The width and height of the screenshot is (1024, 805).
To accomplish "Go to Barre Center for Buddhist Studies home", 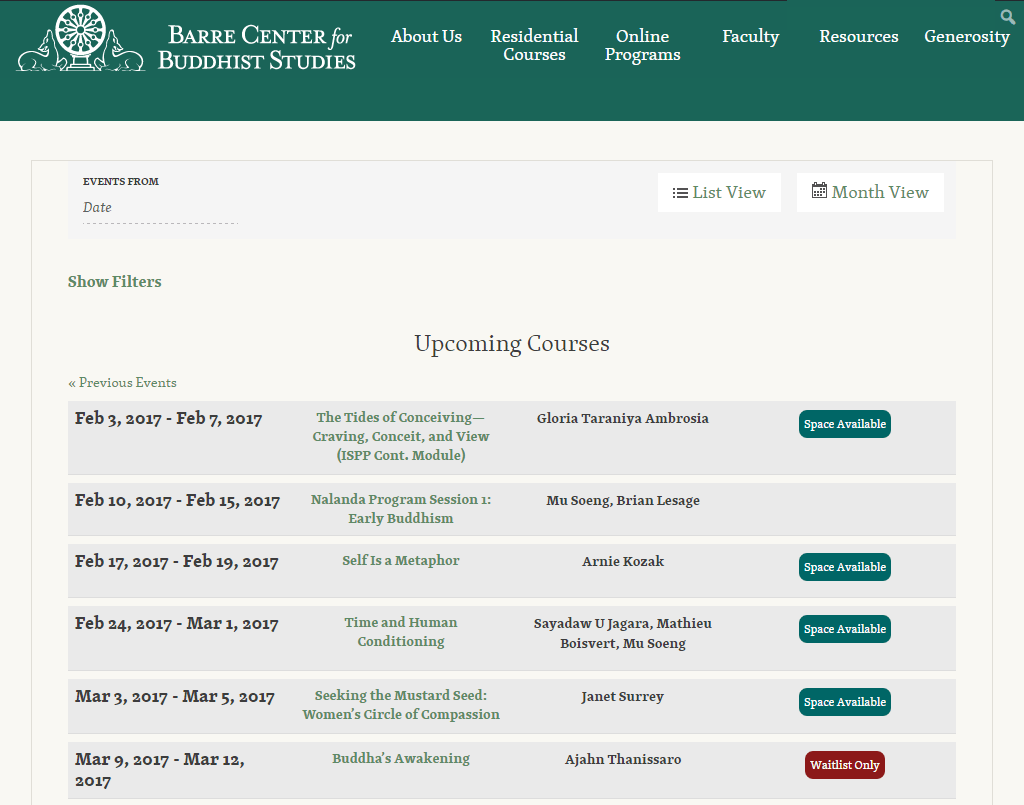I will [x=256, y=47].
